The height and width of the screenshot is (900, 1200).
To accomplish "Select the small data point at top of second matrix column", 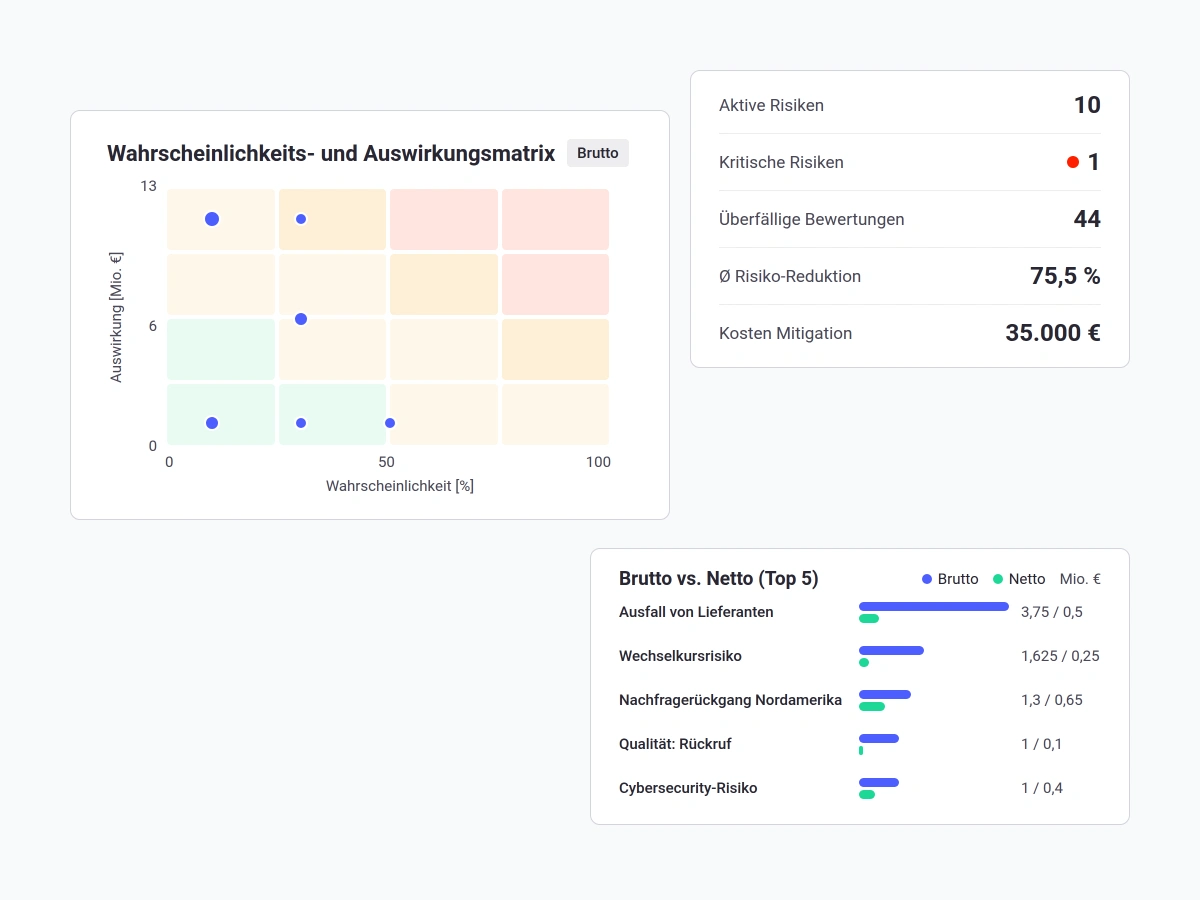I will tap(301, 219).
